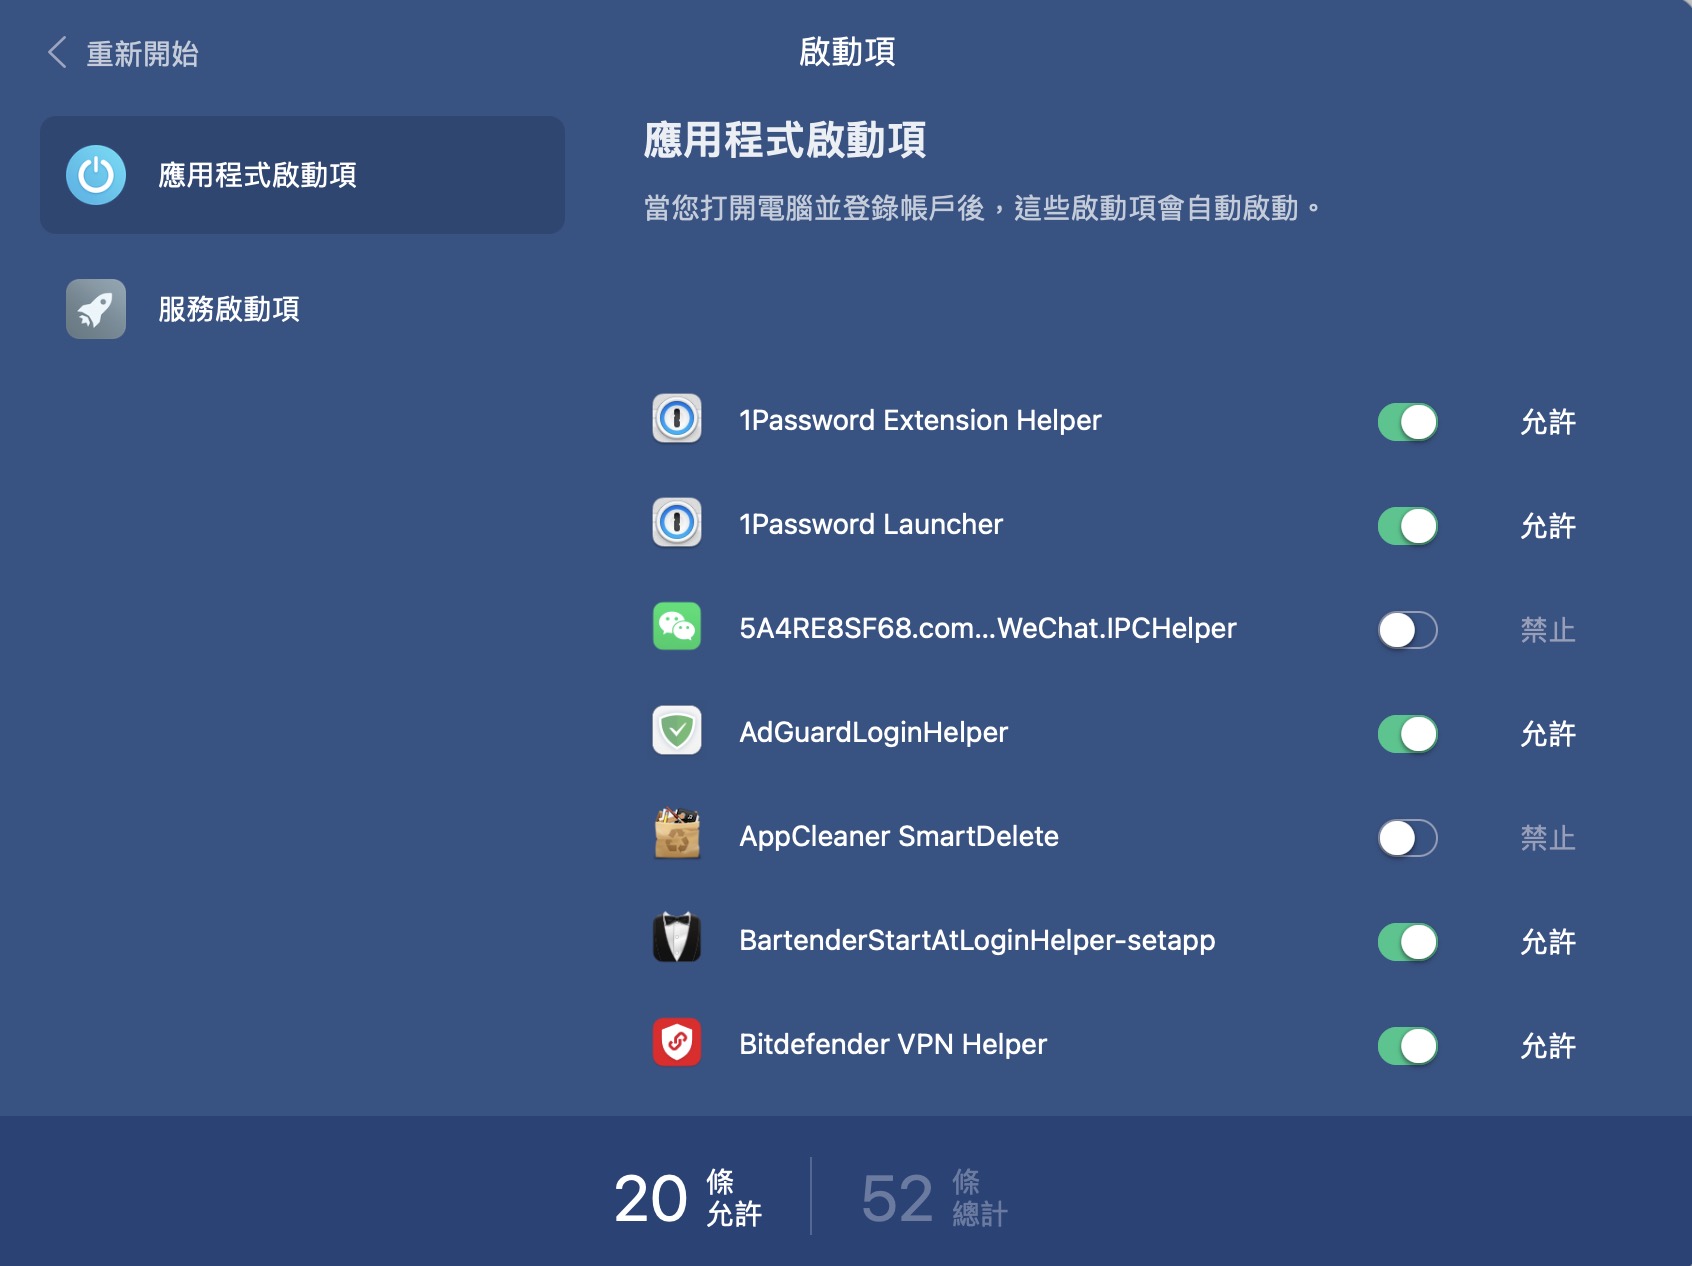This screenshot has width=1692, height=1266.
Task: Click the AppCleaner SmartDelete box icon
Action: click(x=677, y=835)
